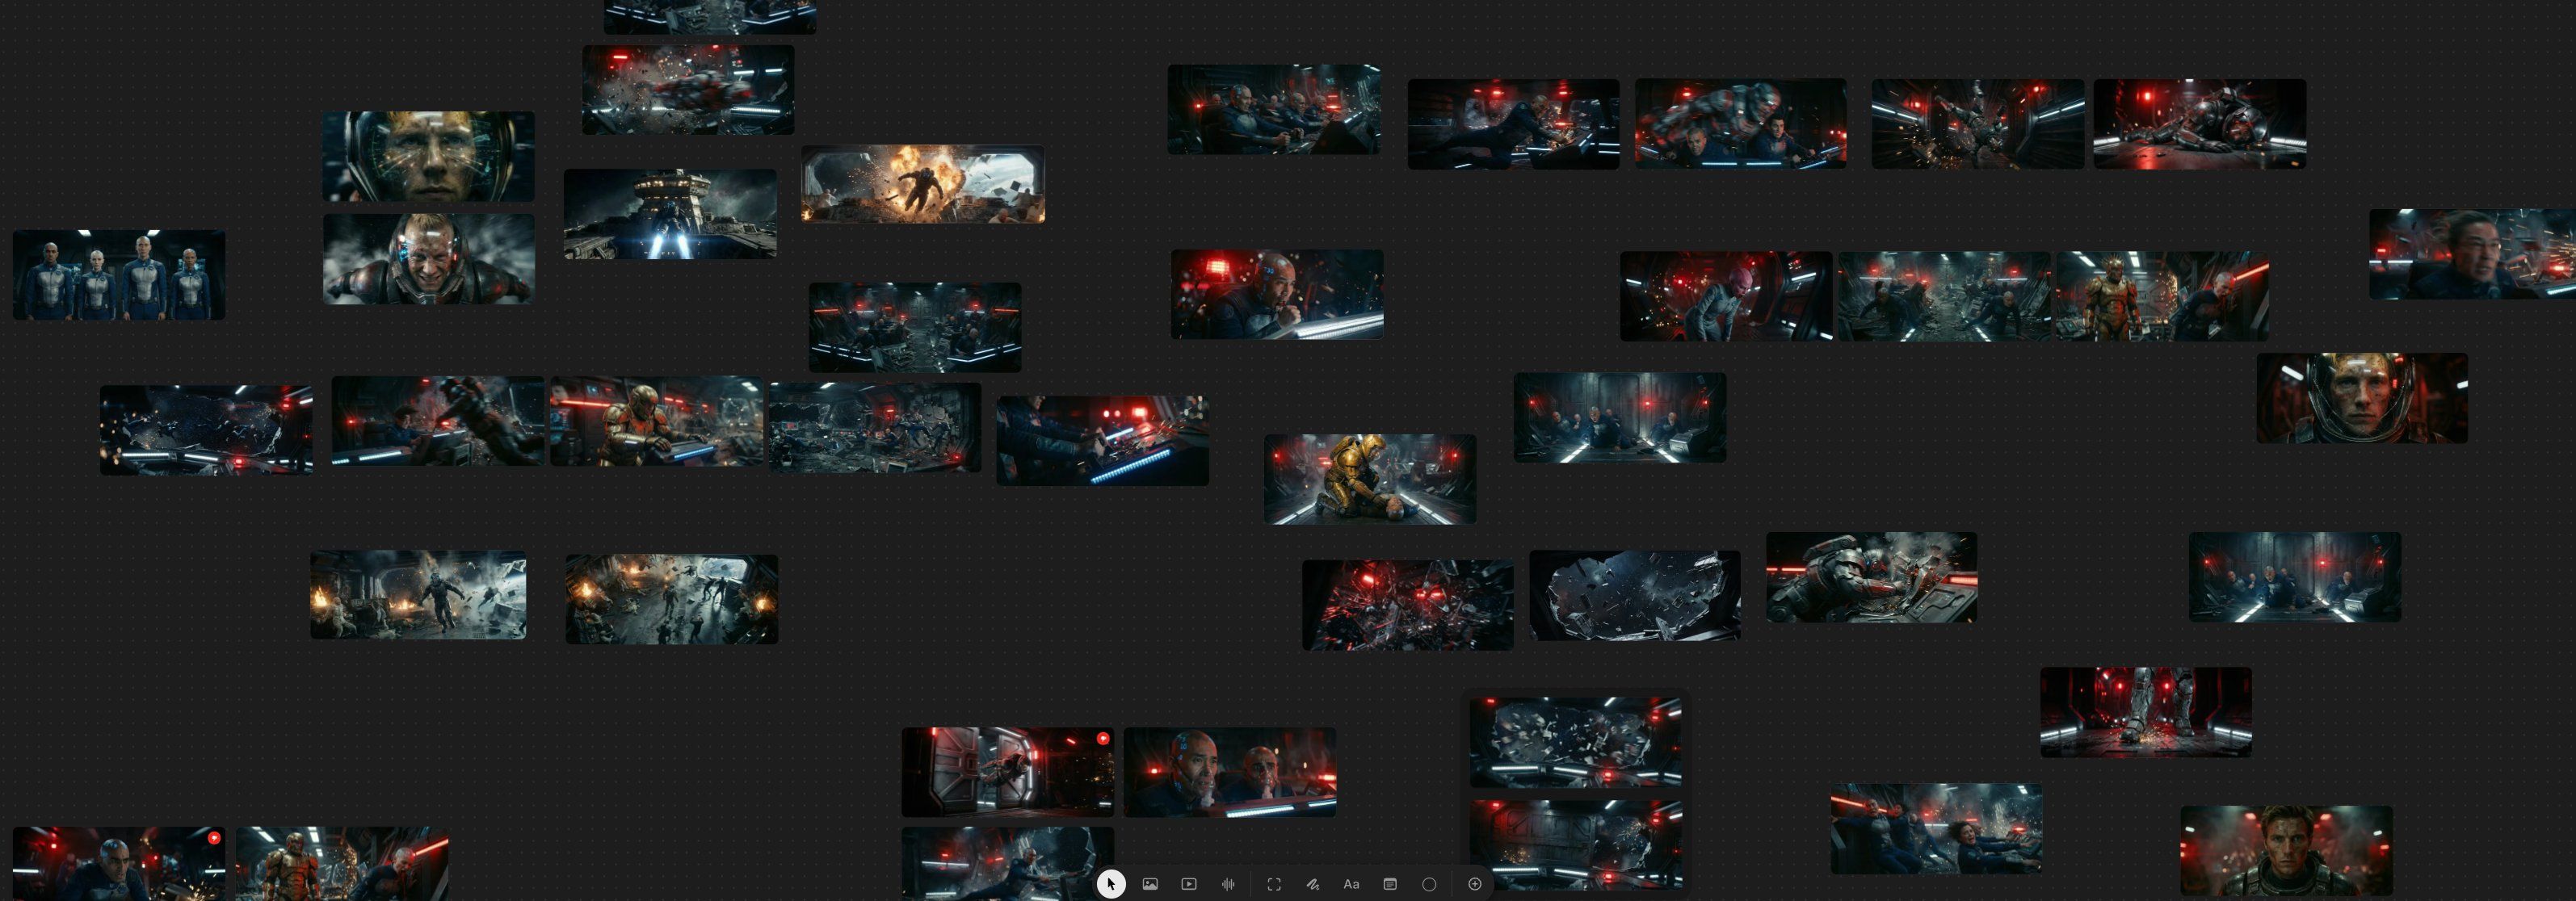
Task: Select the helmet HUD face close-up thumbnail
Action: 428,156
